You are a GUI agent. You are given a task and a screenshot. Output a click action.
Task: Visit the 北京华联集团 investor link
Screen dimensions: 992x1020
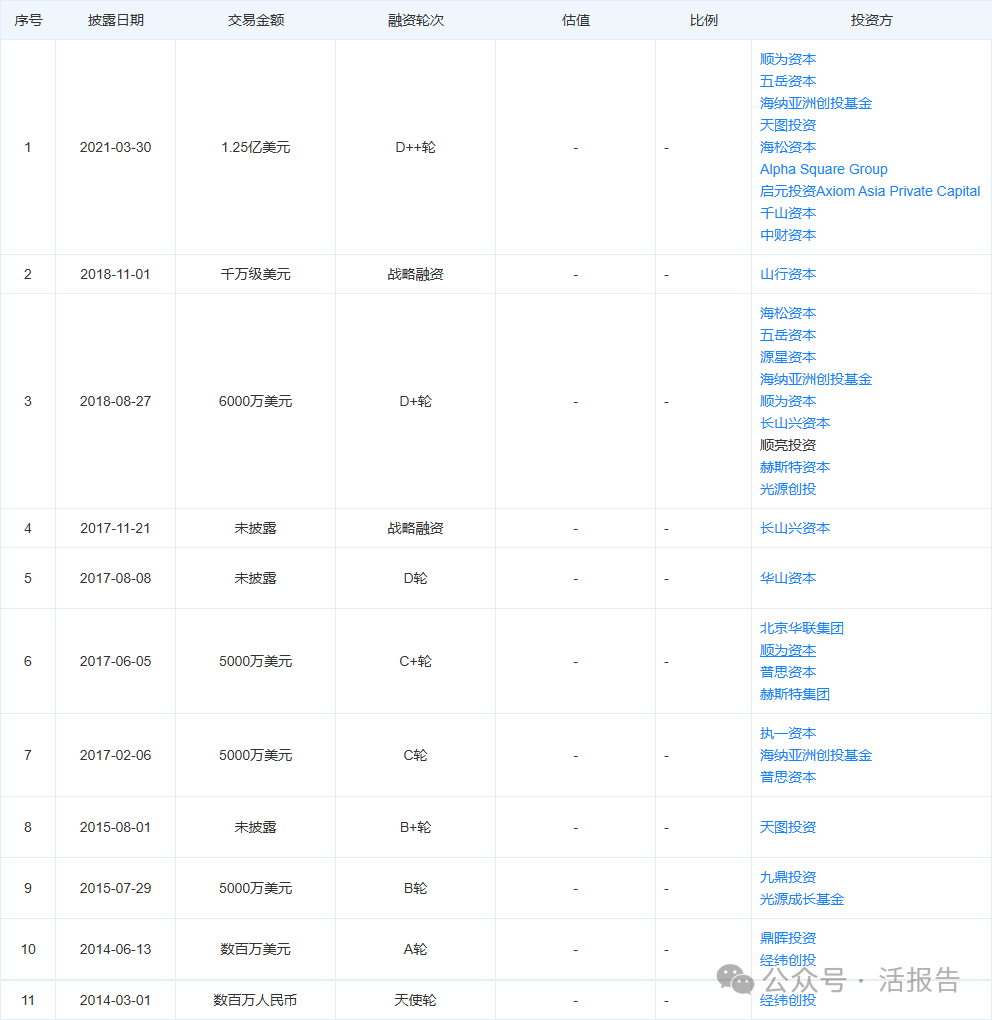click(801, 628)
